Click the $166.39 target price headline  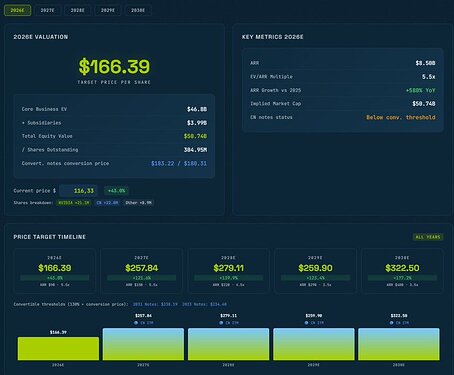[114, 66]
